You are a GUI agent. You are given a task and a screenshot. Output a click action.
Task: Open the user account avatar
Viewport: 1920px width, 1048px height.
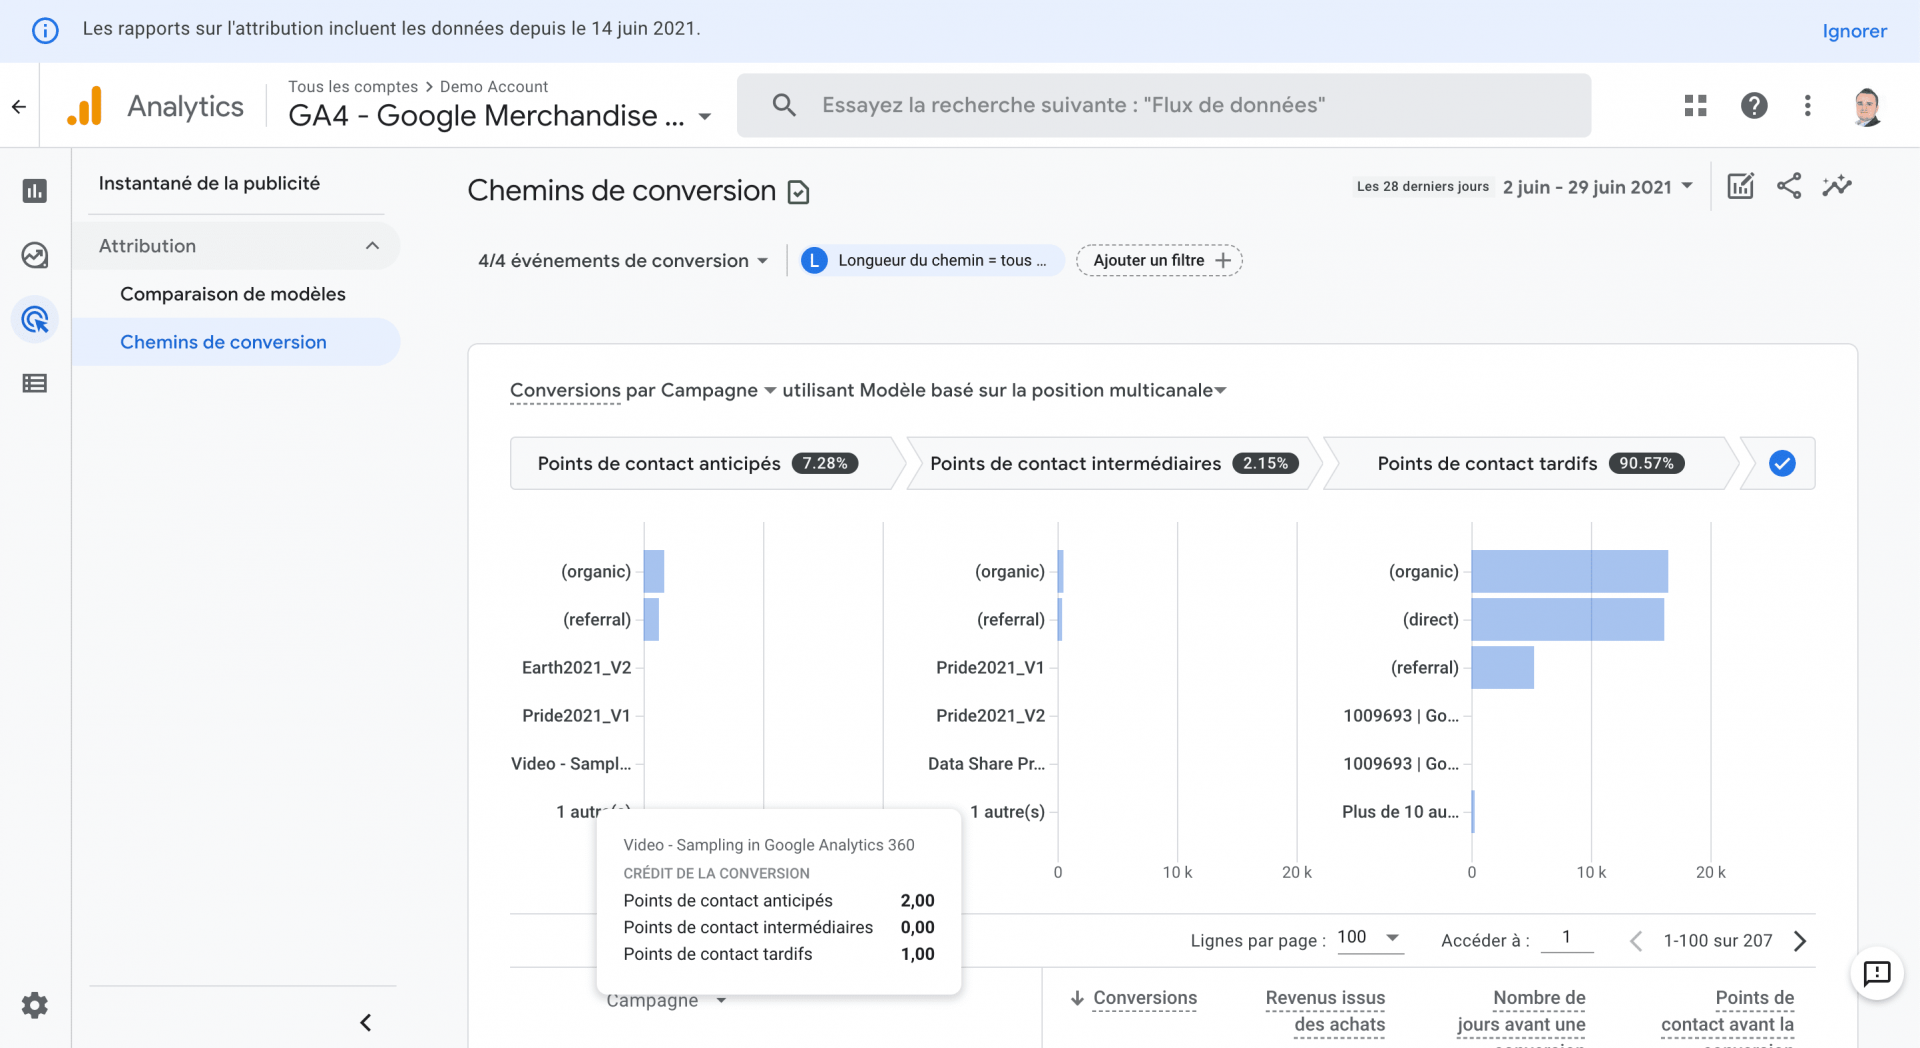(x=1866, y=106)
